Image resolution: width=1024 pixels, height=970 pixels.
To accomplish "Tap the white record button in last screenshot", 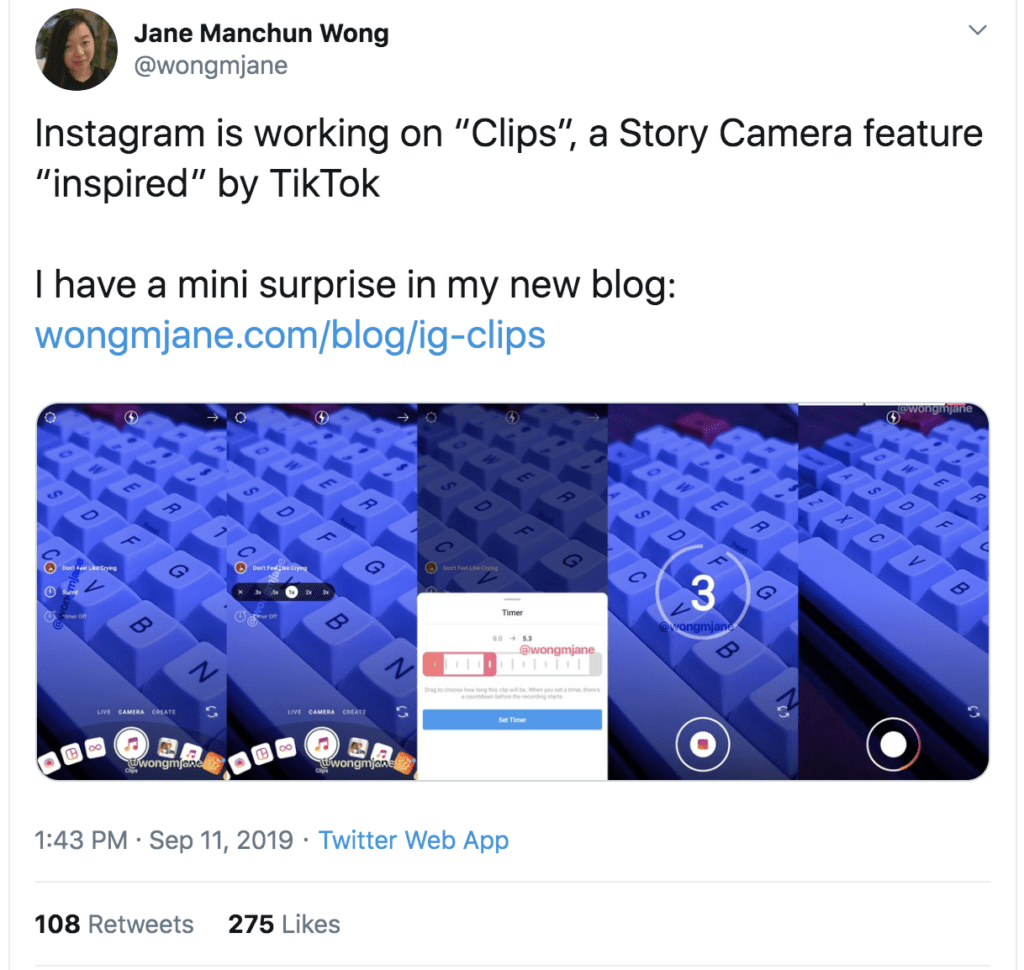I will [893, 744].
